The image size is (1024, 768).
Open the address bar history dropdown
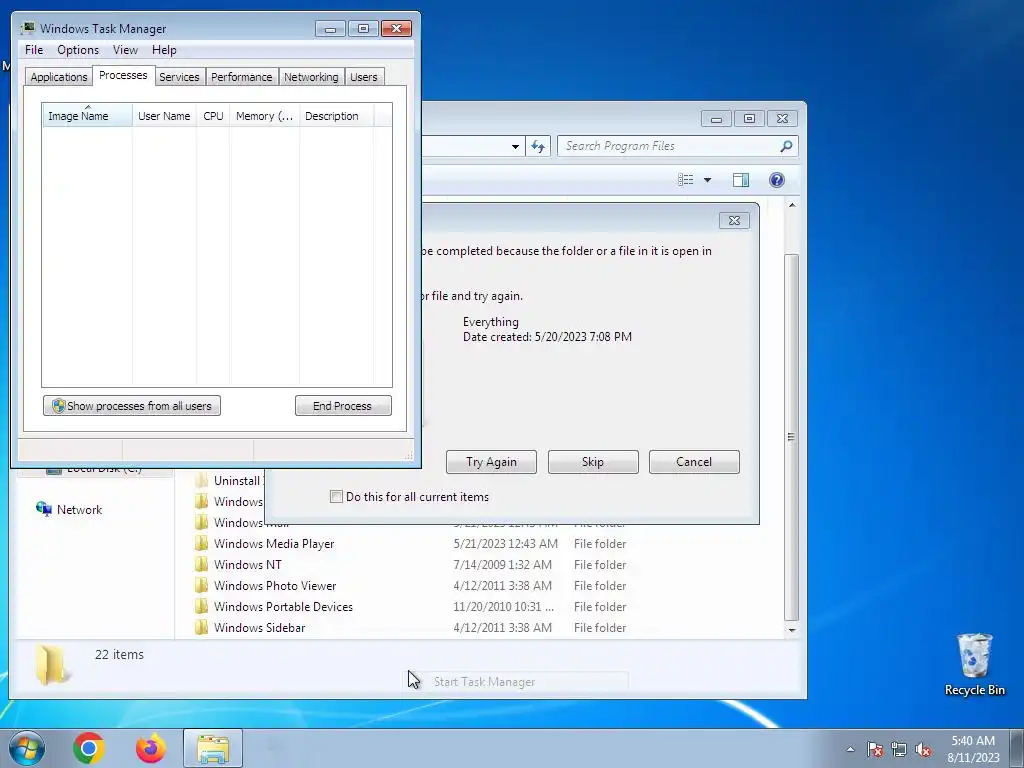coord(515,146)
